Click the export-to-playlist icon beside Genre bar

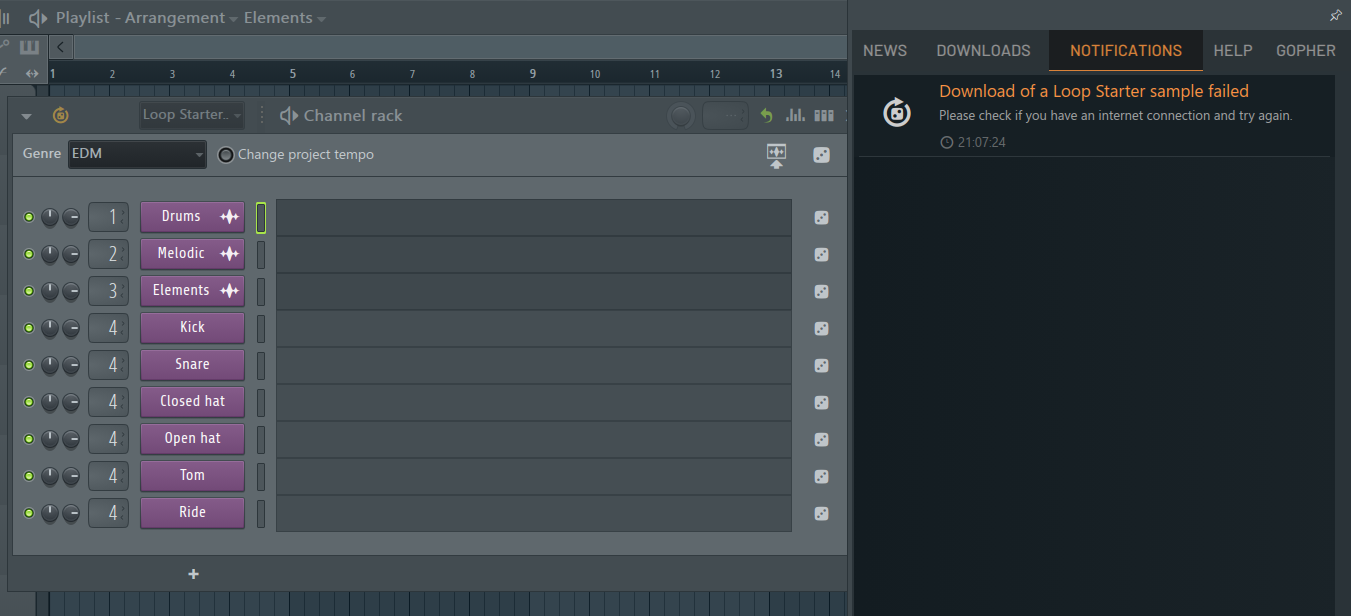[777, 156]
